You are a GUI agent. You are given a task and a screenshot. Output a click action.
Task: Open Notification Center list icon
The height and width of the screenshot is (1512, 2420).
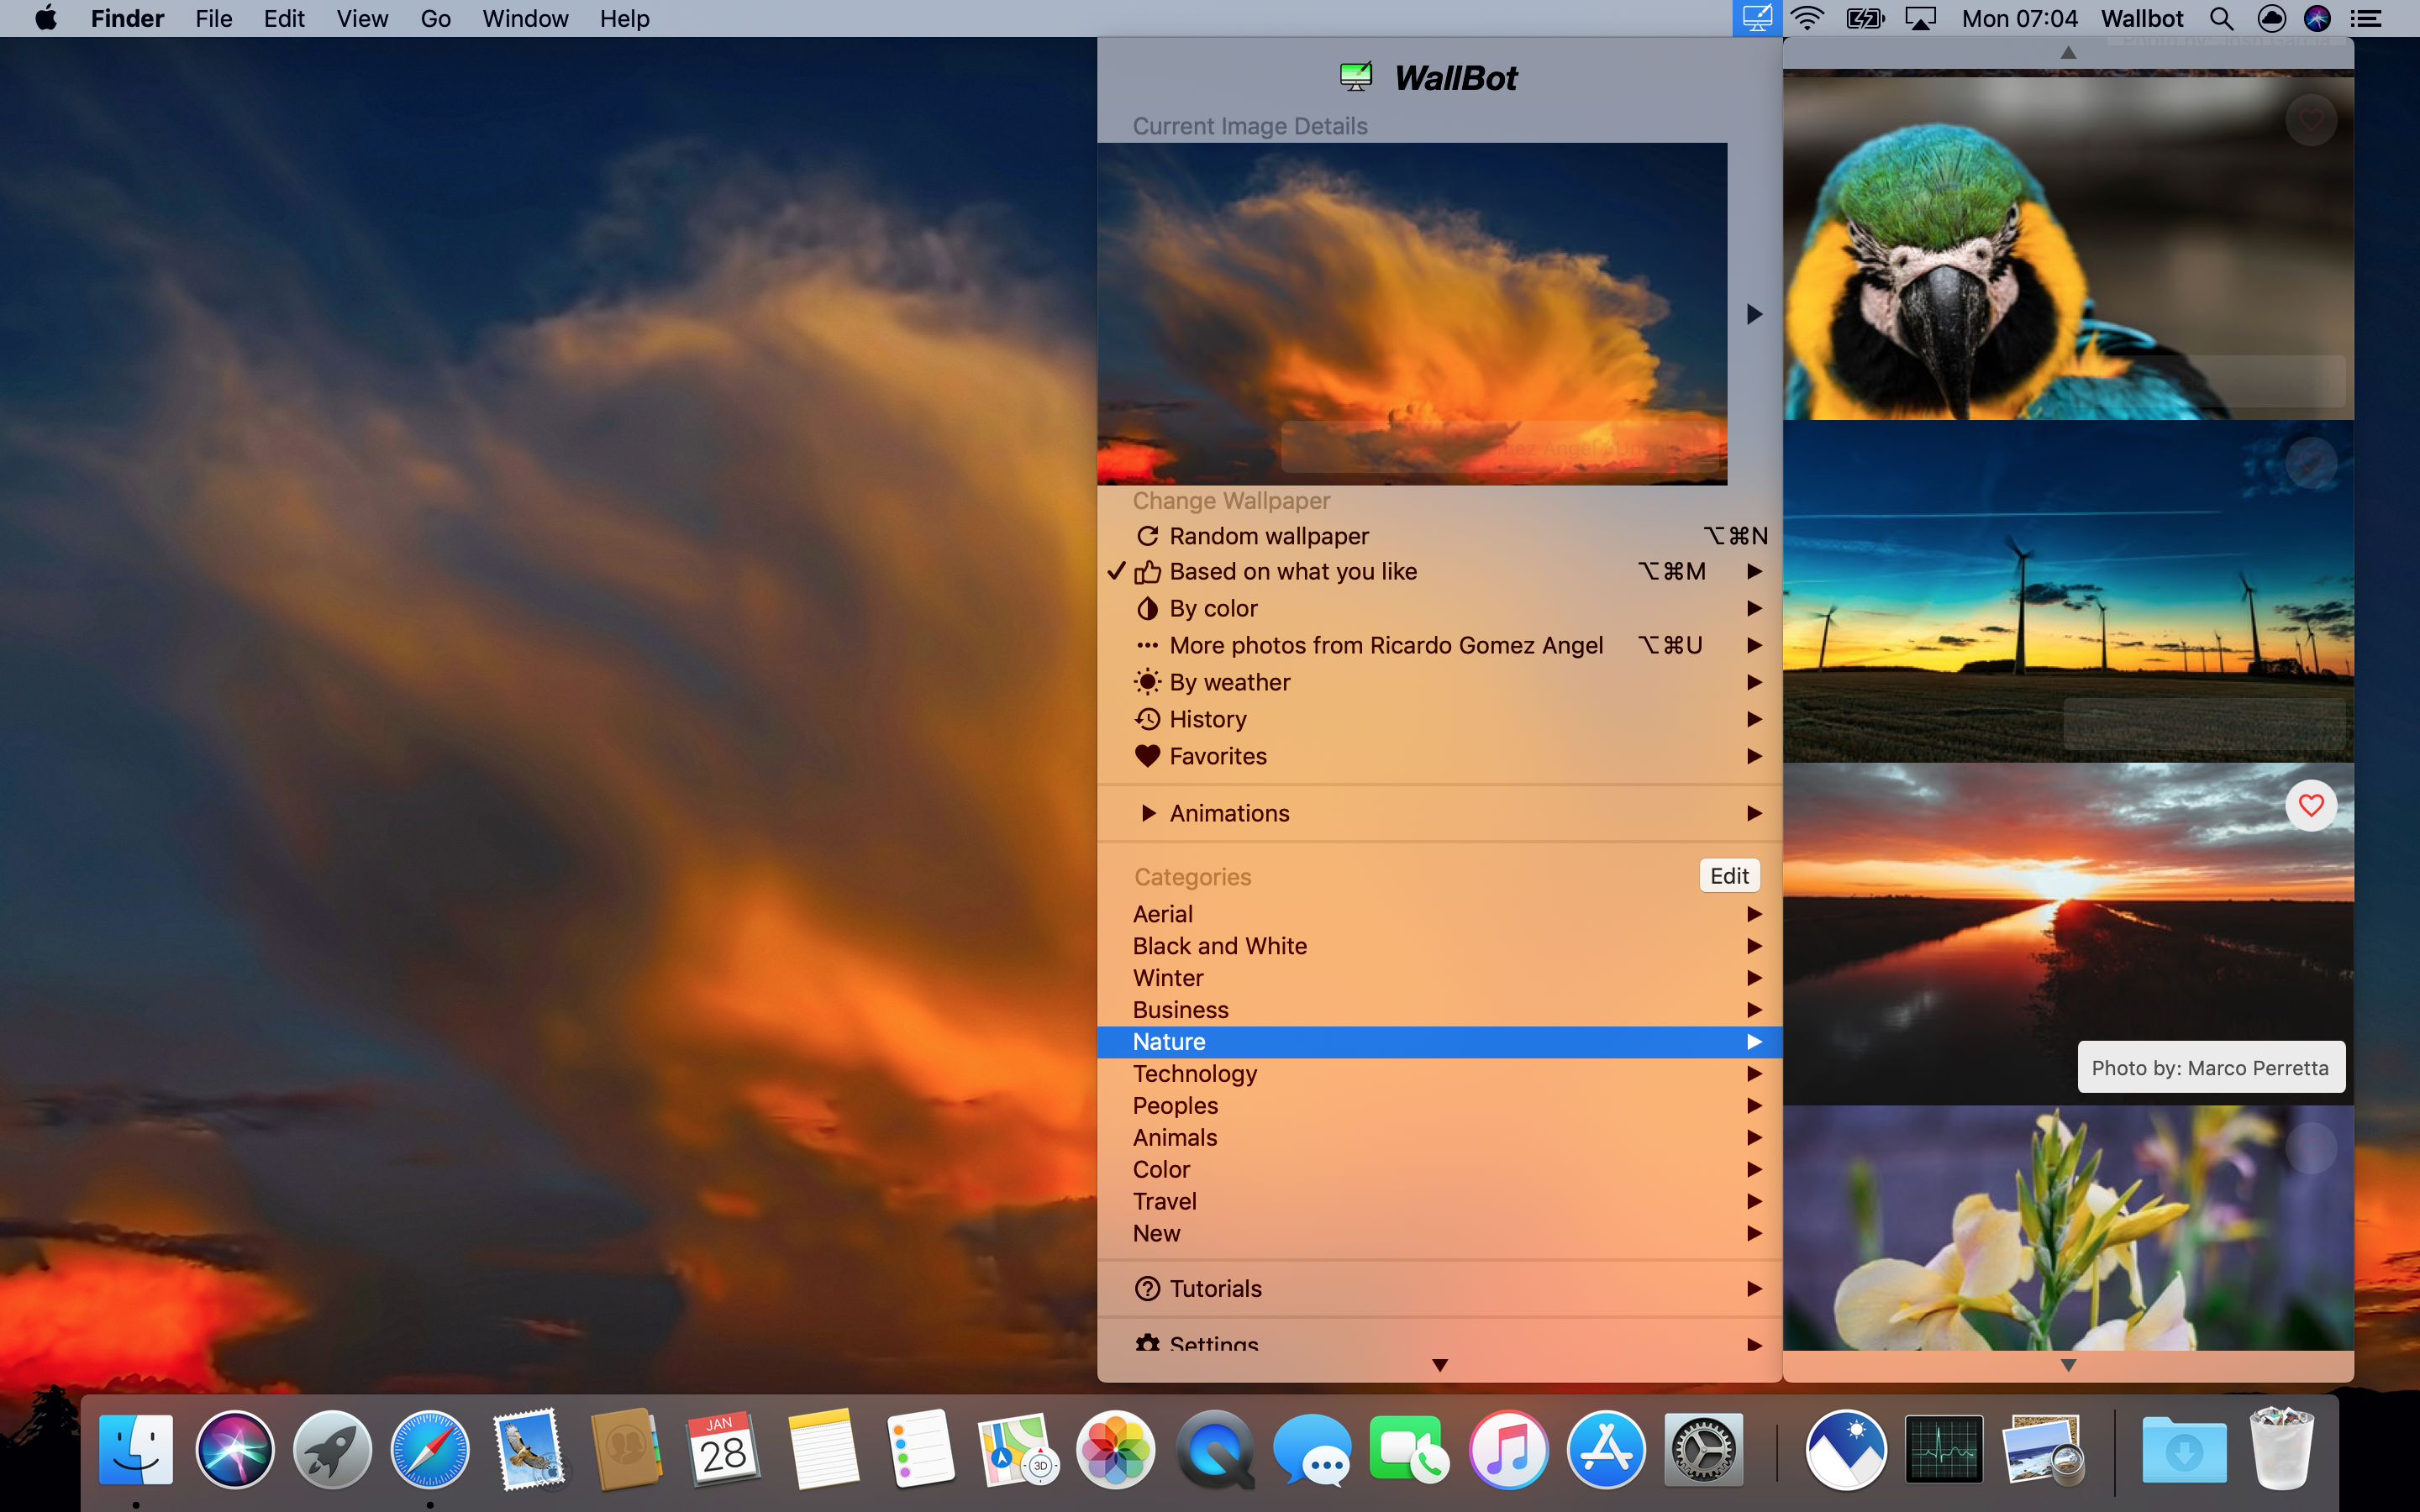[x=2366, y=18]
